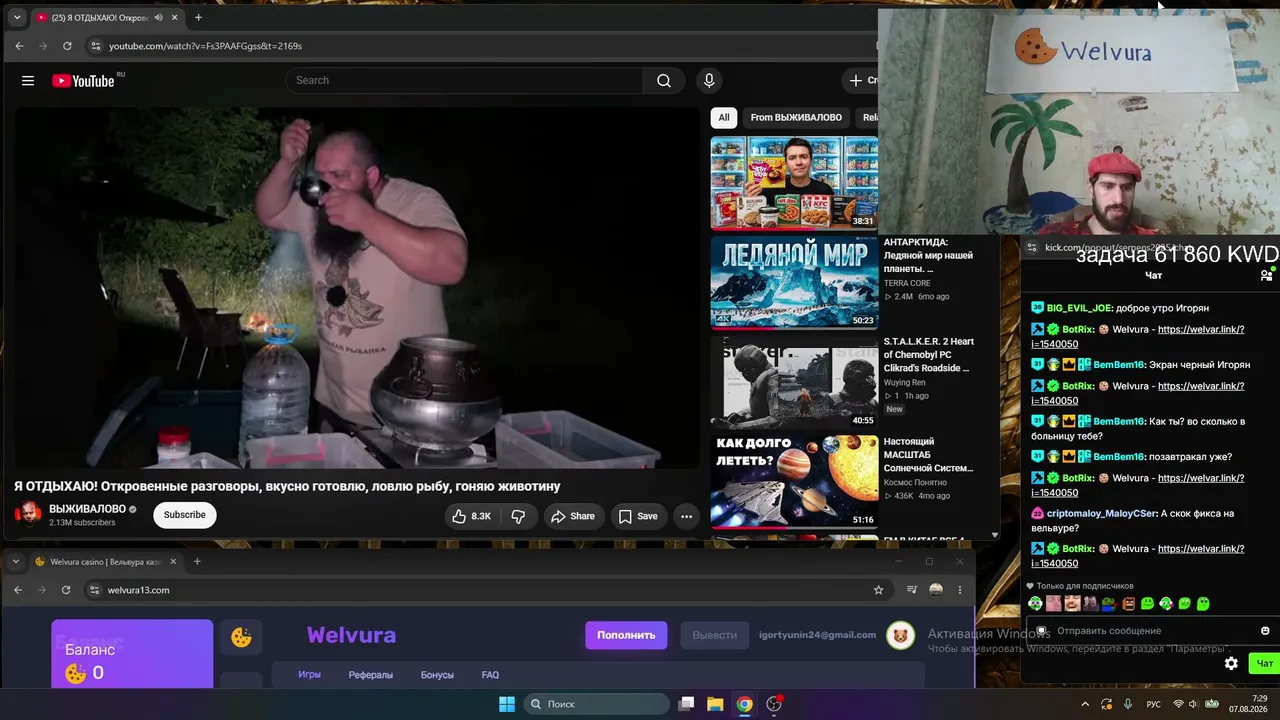The width and height of the screenshot is (1280, 720).
Task: Click the YouTube search input field
Action: 464,81
